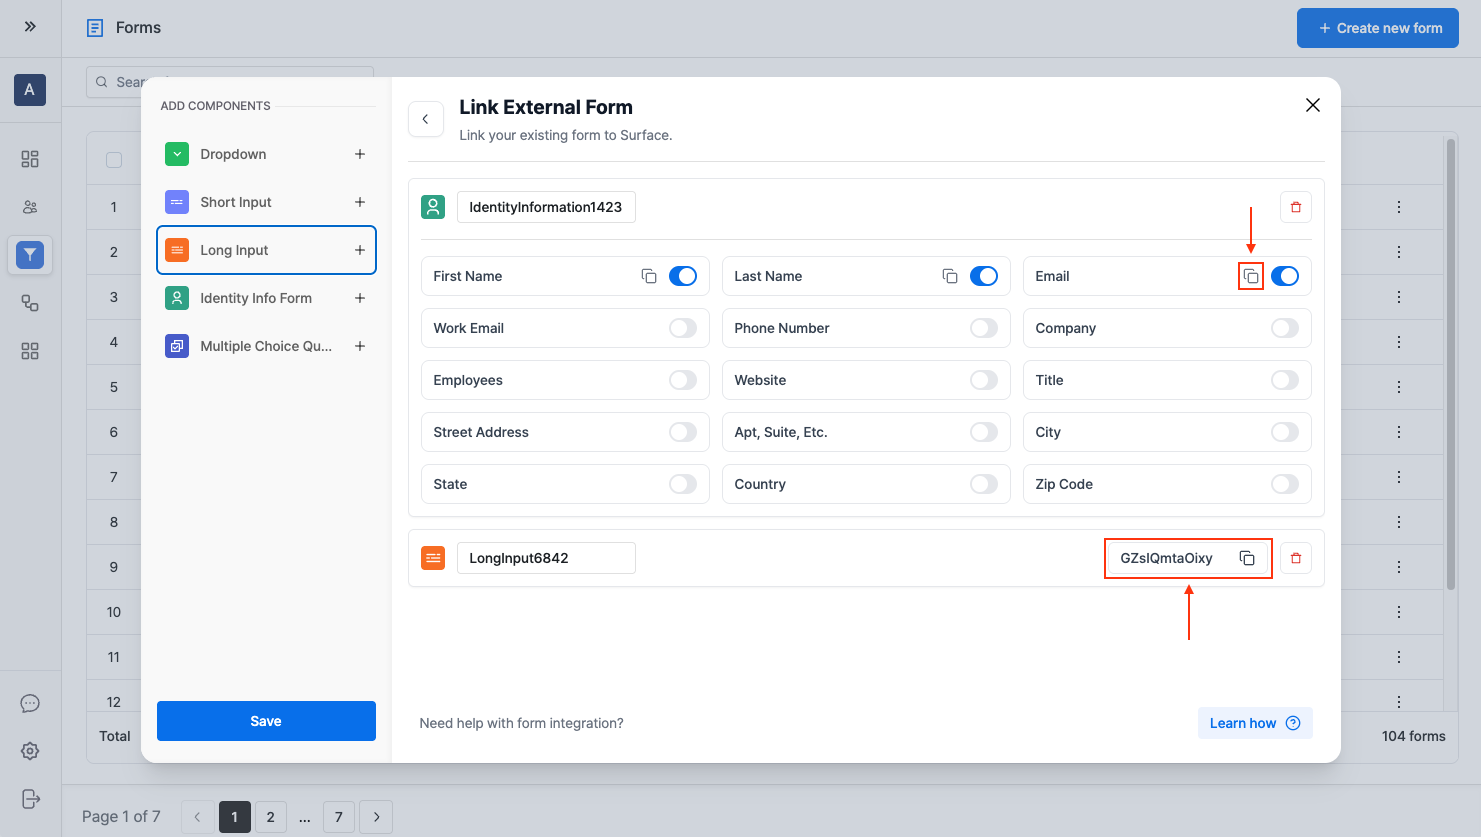The height and width of the screenshot is (837, 1481).
Task: Delete the LongInput6842 block
Action: pos(1296,558)
